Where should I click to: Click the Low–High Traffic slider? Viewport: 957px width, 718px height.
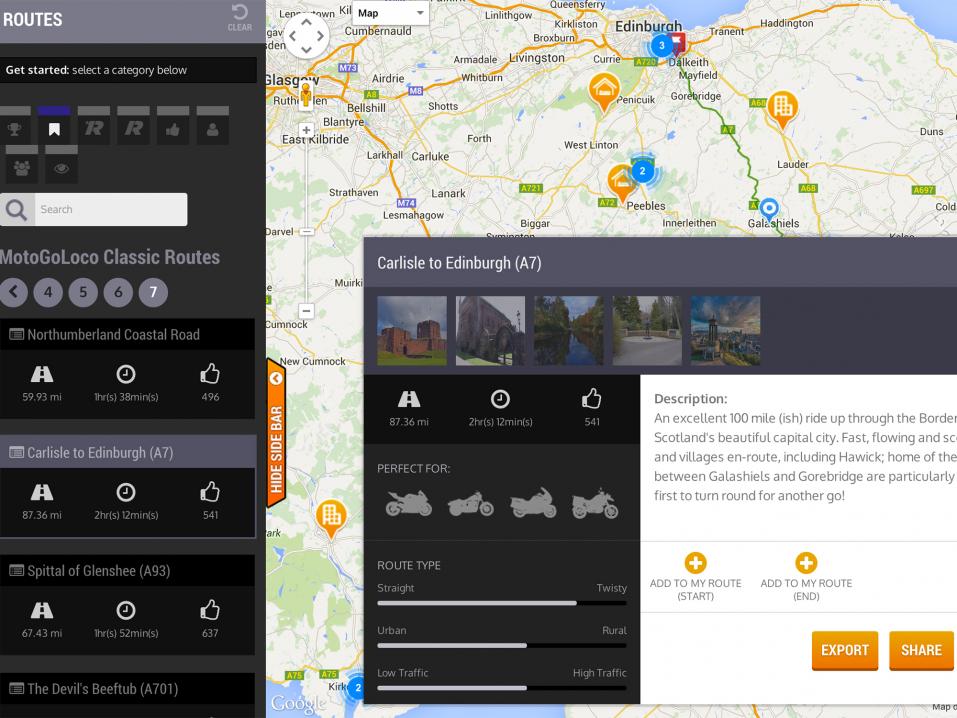[x=502, y=688]
